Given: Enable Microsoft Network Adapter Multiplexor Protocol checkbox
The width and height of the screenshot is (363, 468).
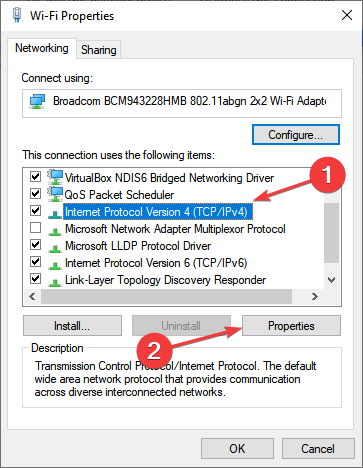Looking at the screenshot, I should tap(35, 228).
